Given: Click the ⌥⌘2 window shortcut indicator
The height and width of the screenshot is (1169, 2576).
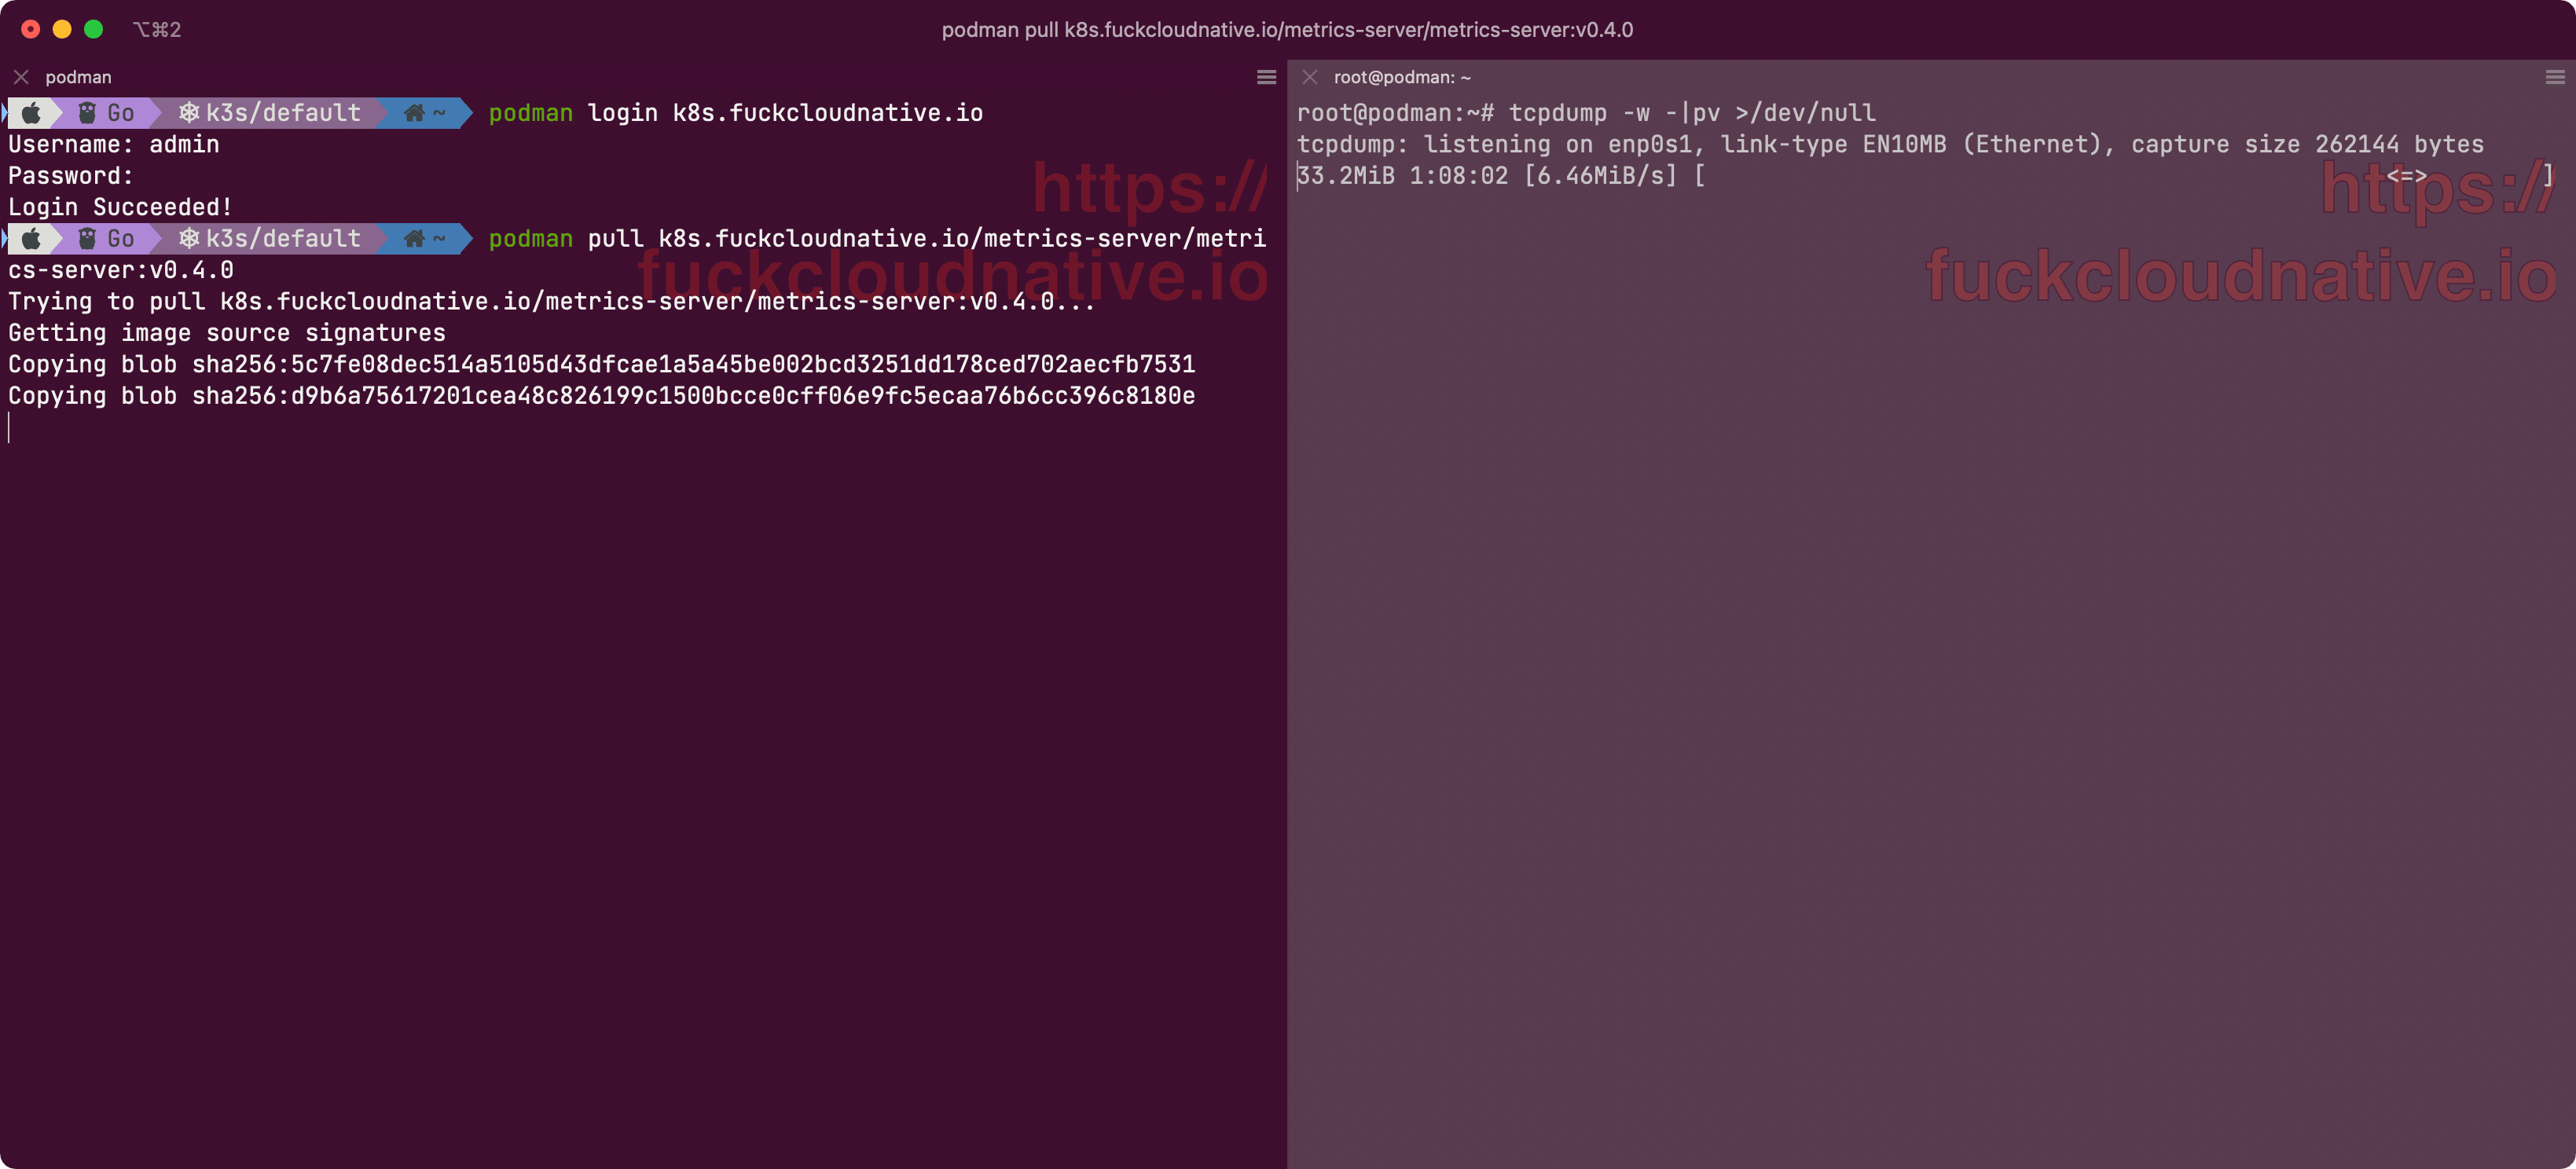Looking at the screenshot, I should (157, 30).
